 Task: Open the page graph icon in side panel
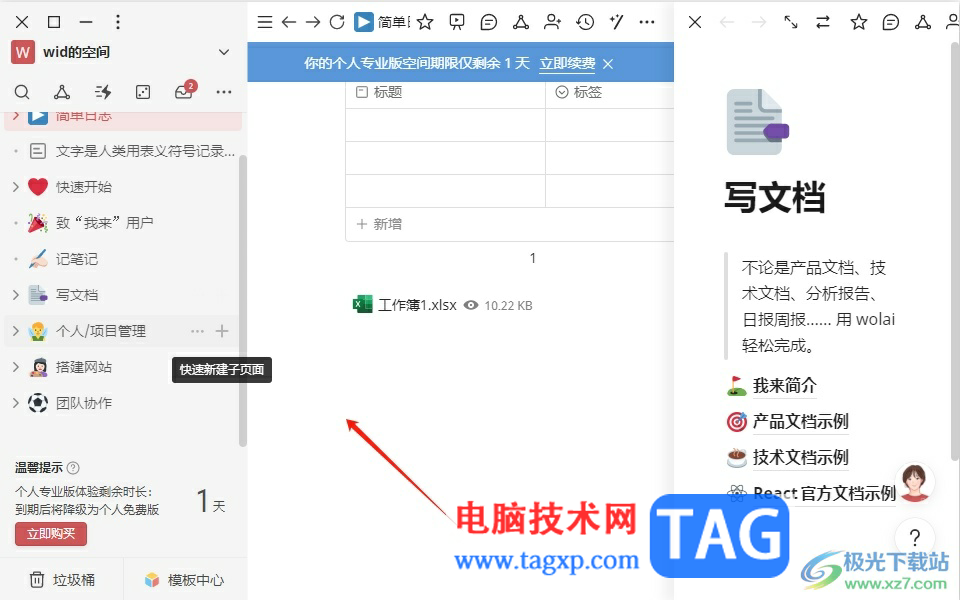923,23
